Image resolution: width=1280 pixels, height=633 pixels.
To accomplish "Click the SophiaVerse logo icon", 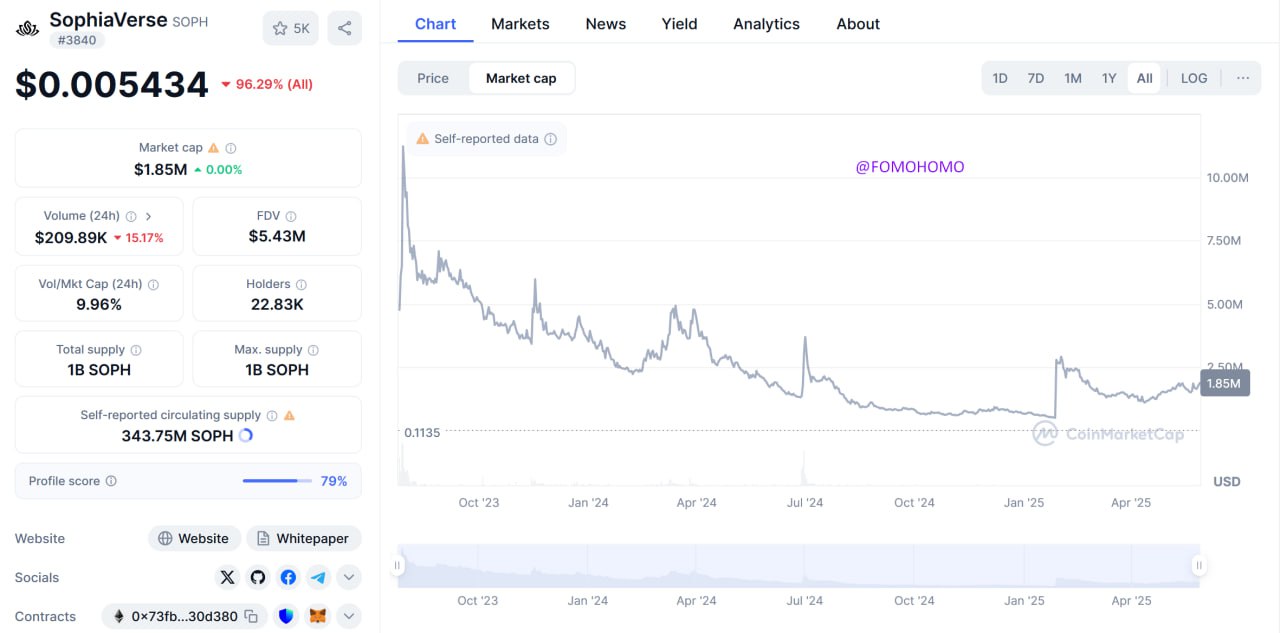I will [28, 28].
